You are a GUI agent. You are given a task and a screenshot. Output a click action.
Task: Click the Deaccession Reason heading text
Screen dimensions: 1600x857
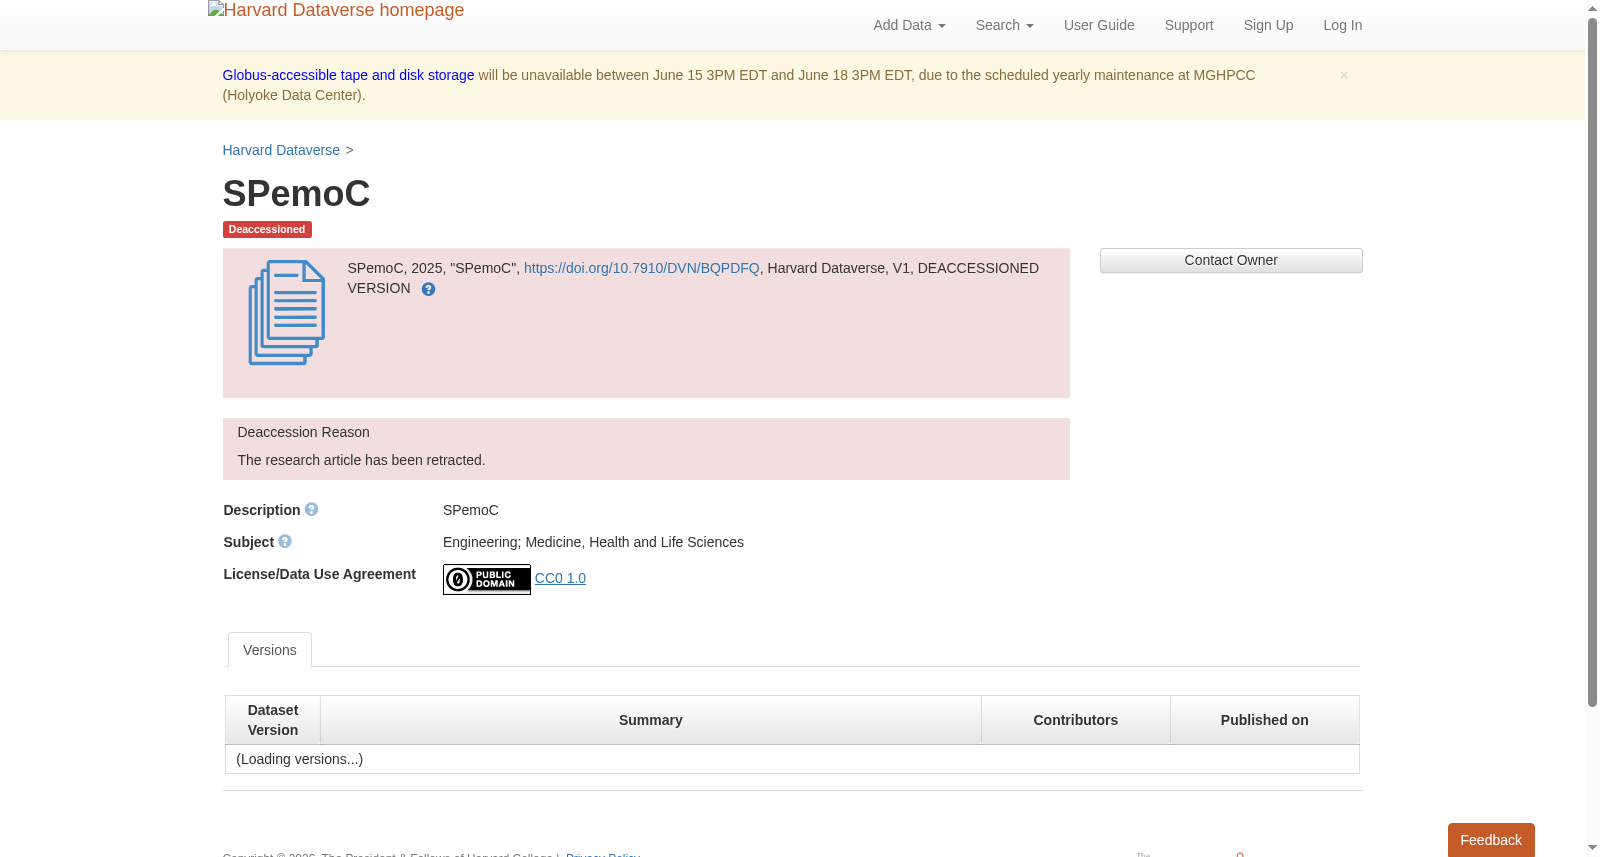click(x=304, y=432)
